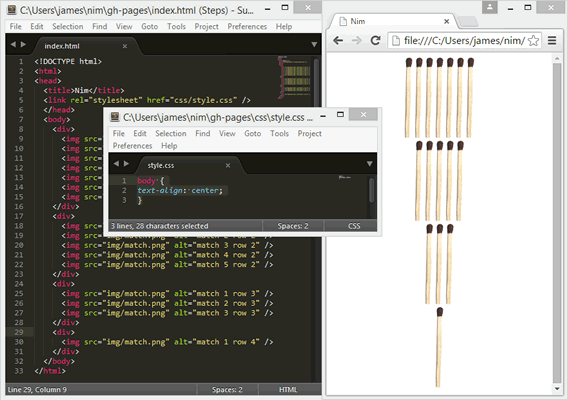
Task: Open Project menu in style.css window
Action: 309,133
